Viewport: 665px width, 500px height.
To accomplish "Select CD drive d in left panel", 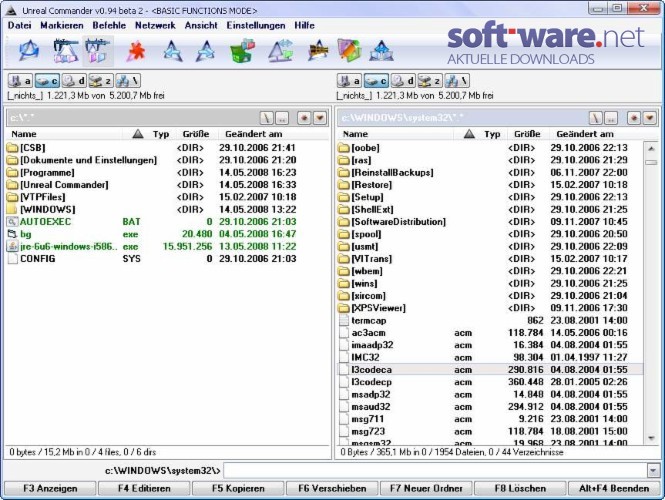I will pos(73,81).
